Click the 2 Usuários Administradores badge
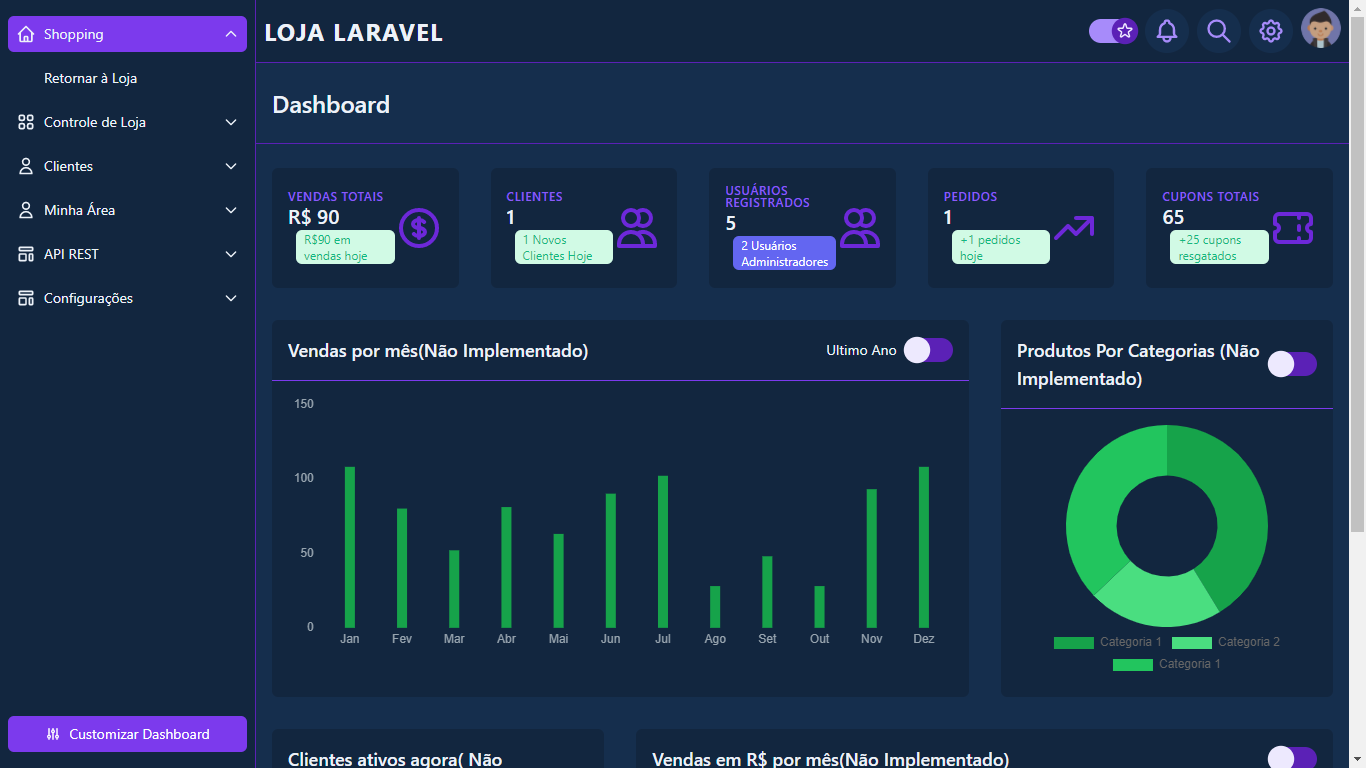Viewport: 1366px width, 768px height. pyautogui.click(x=784, y=253)
